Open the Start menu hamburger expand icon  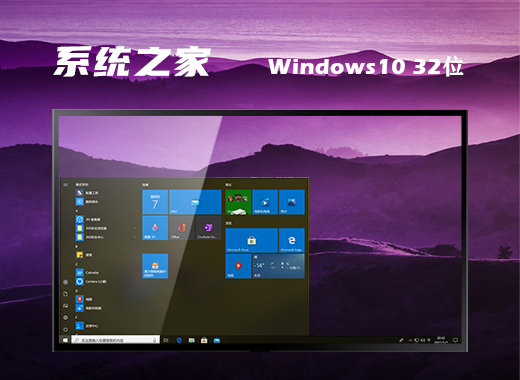[65, 184]
